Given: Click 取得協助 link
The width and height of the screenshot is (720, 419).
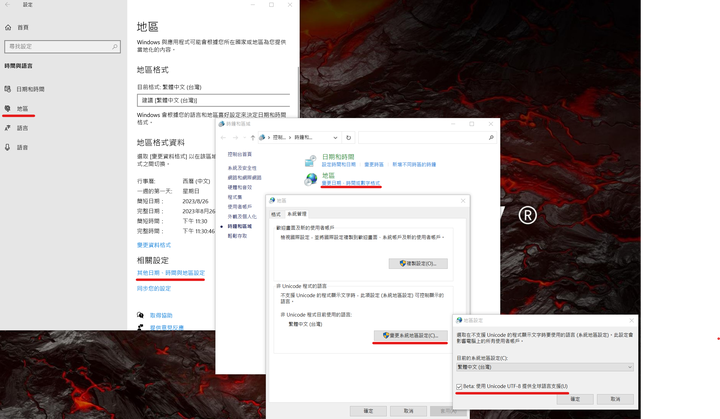Looking at the screenshot, I should (161, 316).
